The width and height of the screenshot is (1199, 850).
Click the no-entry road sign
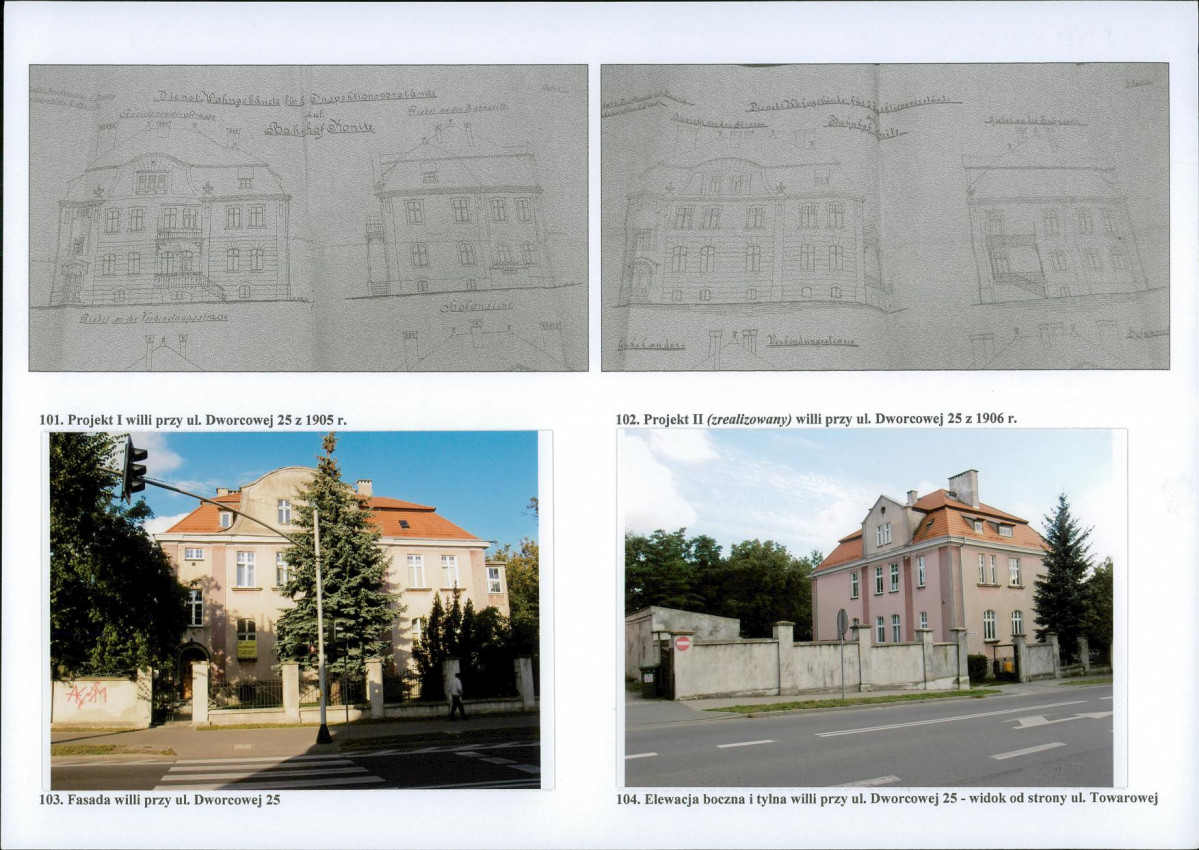[x=682, y=644]
